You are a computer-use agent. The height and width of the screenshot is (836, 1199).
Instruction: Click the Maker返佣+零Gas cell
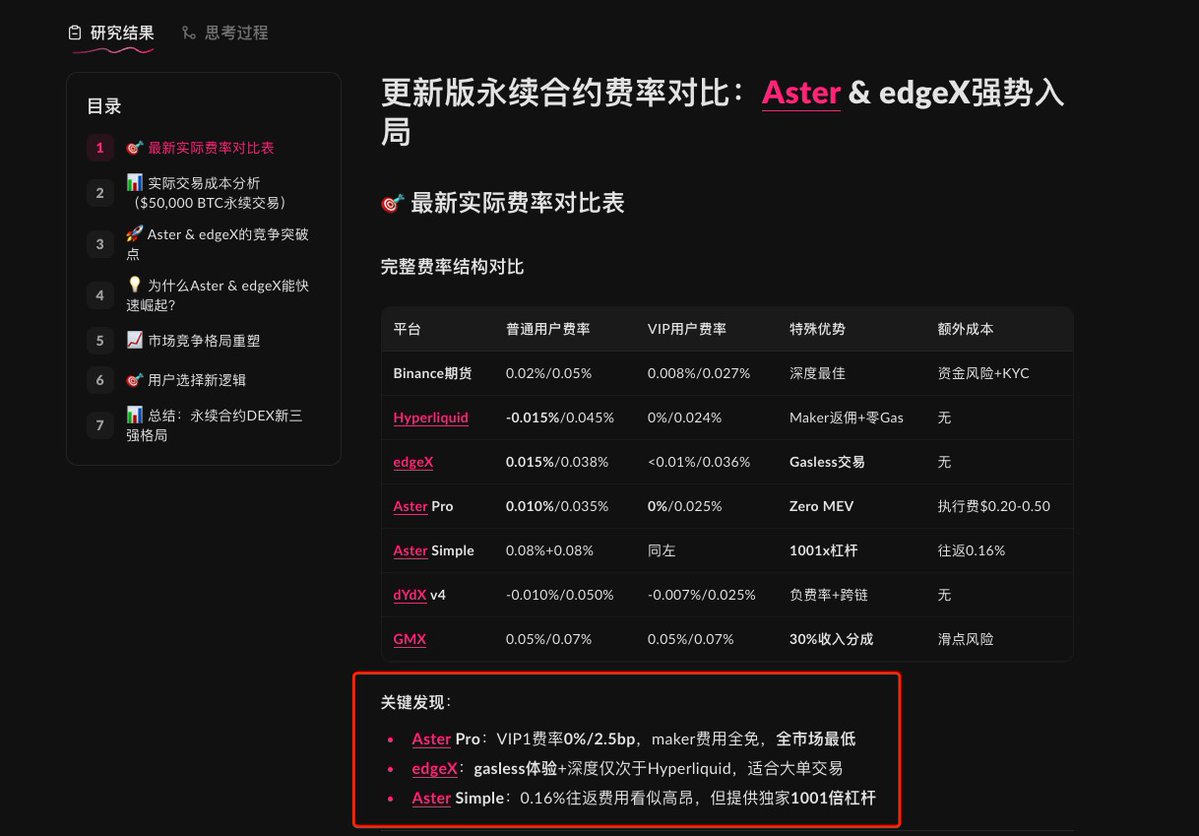(846, 418)
